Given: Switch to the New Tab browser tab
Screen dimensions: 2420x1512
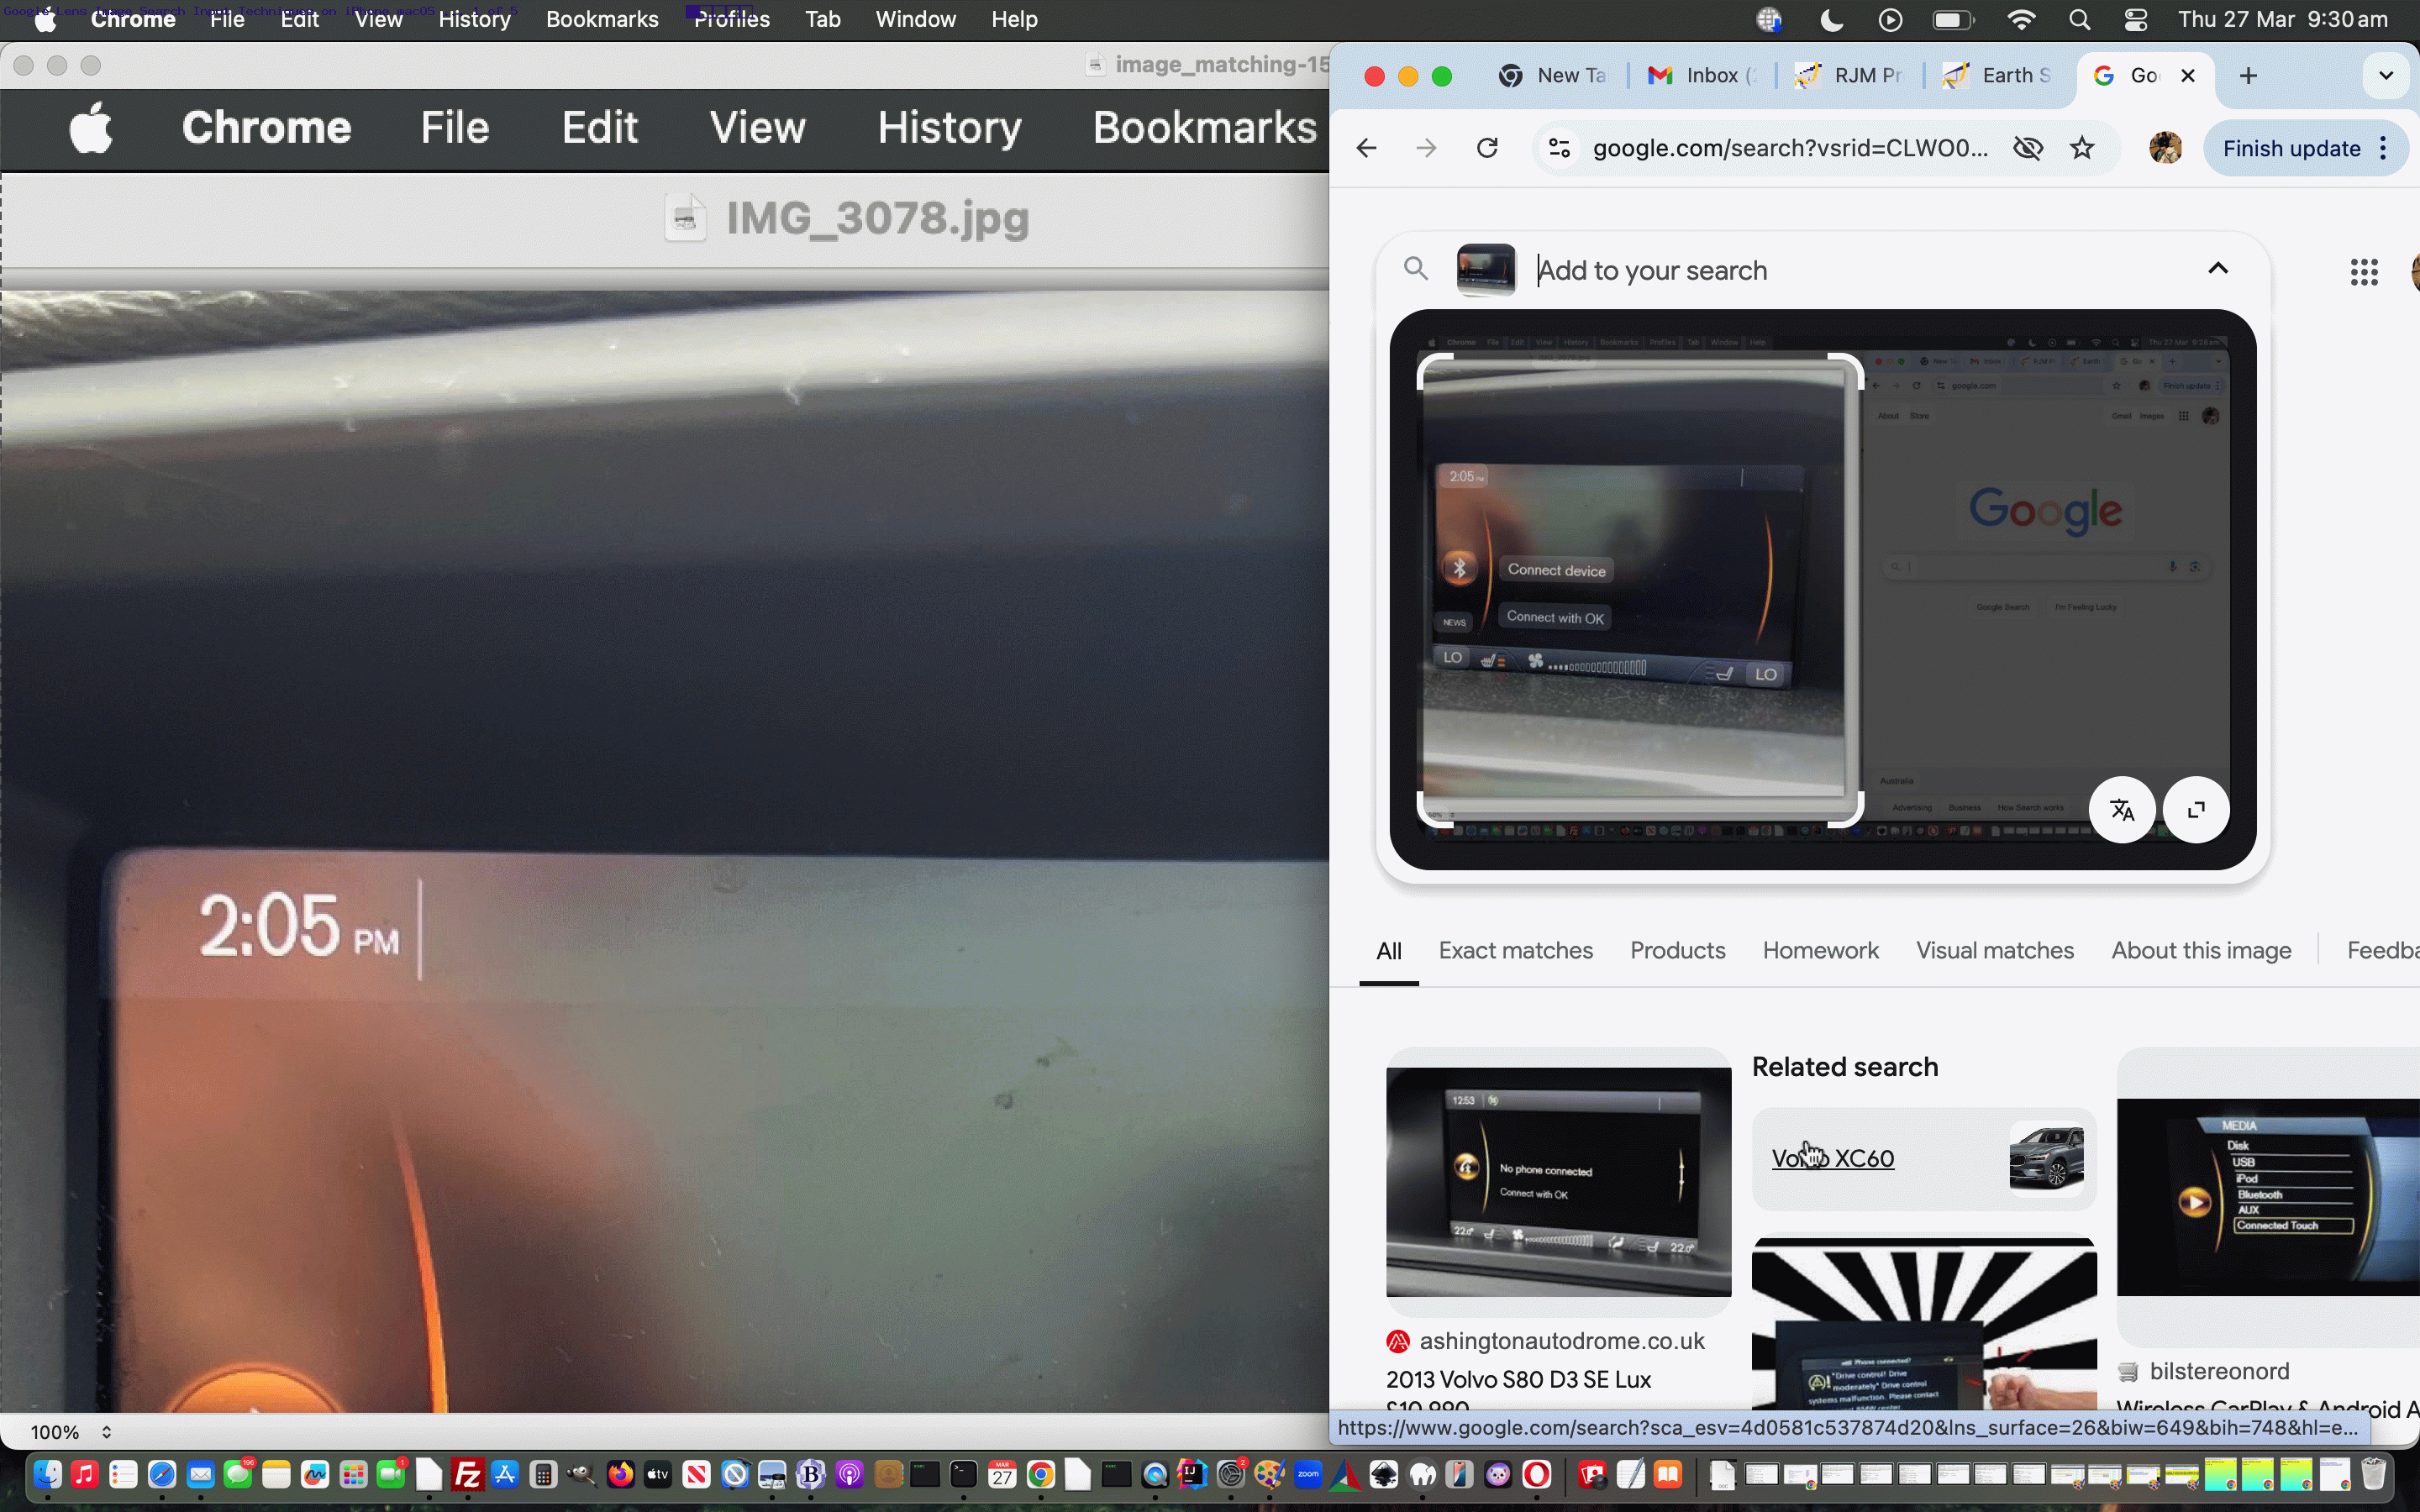Looking at the screenshot, I should (1552, 76).
